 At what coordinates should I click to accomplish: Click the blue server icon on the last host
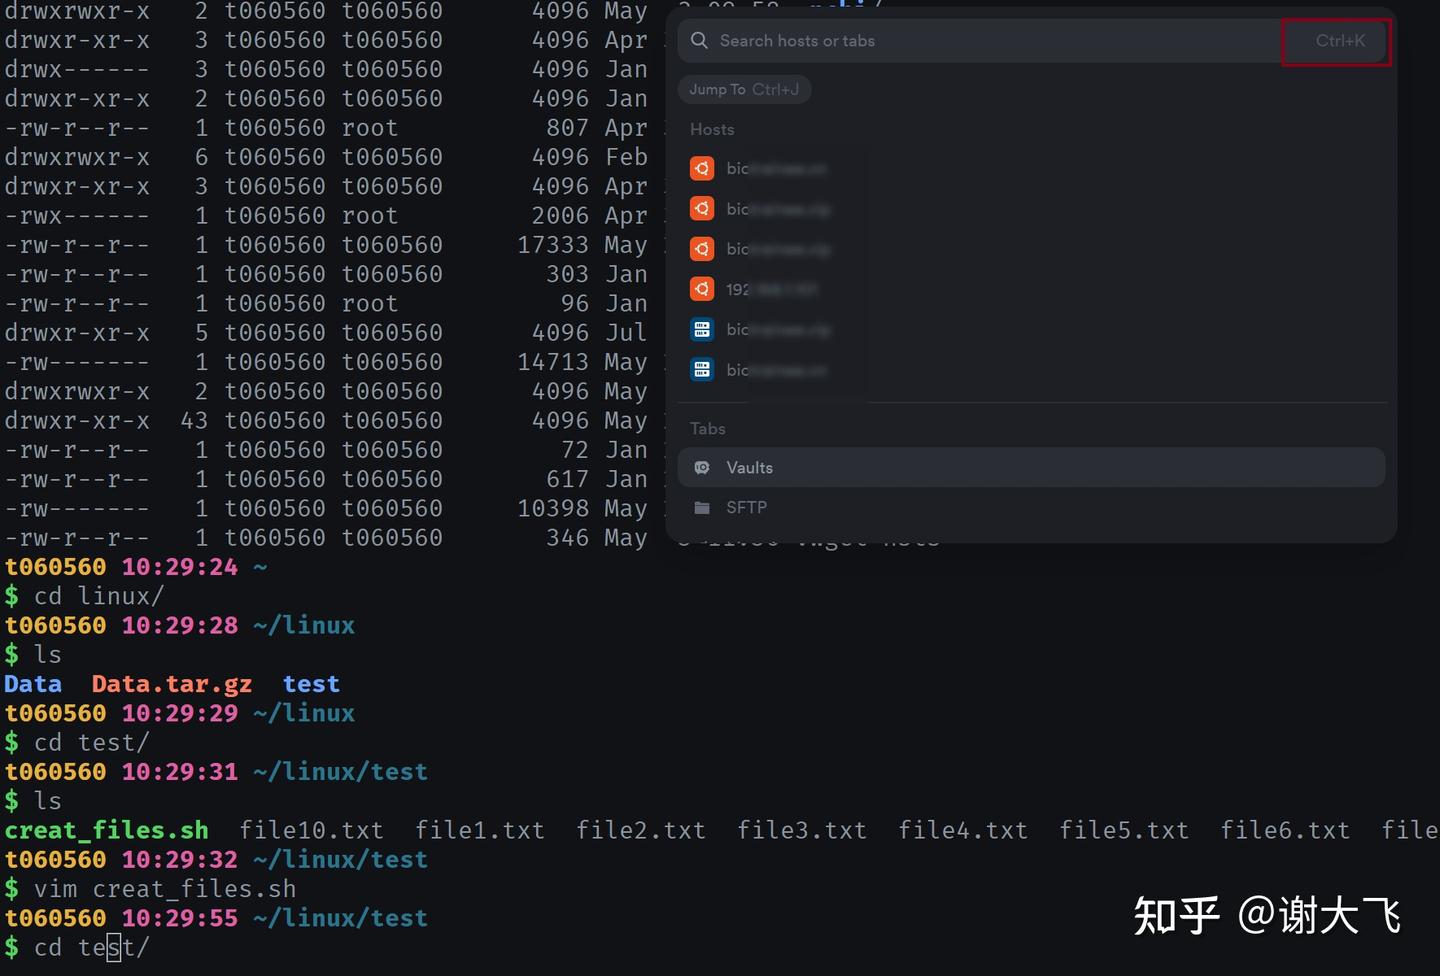click(701, 369)
